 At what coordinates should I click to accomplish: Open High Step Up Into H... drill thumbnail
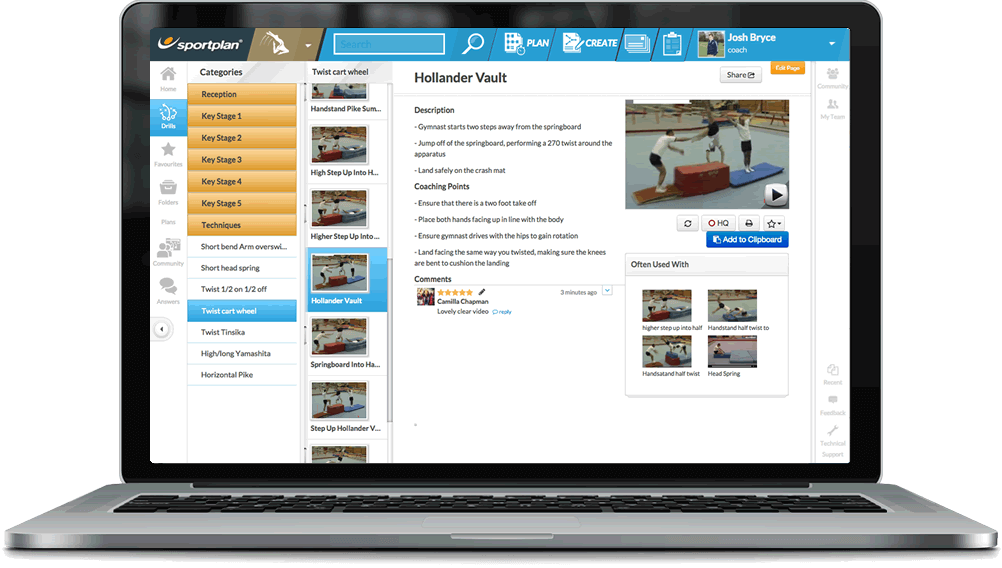(x=339, y=144)
